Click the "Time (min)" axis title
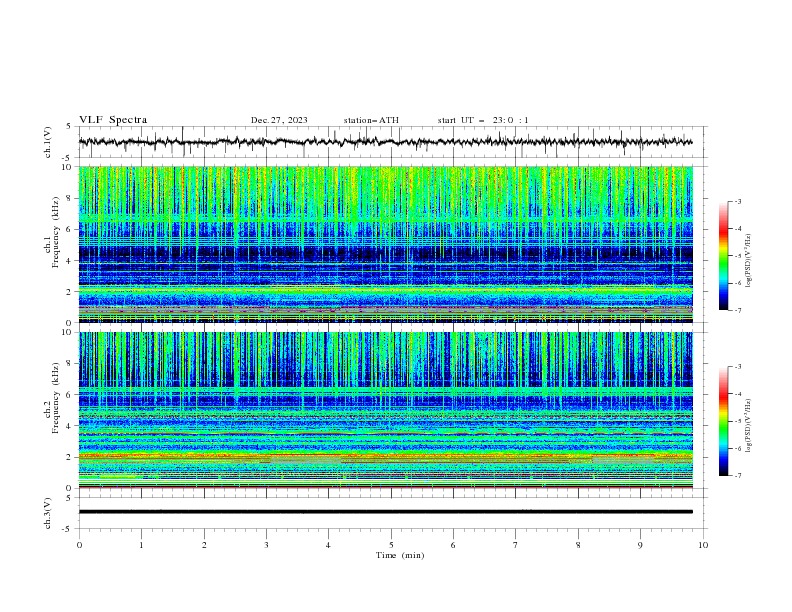The height and width of the screenshot is (612, 792). click(400, 555)
